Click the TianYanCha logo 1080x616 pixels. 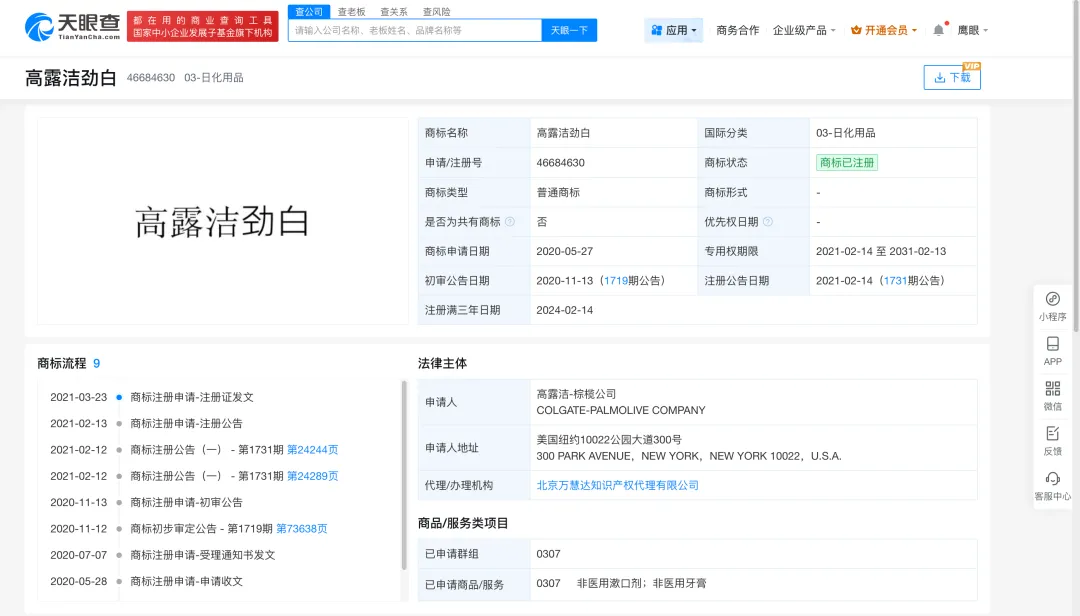click(73, 26)
